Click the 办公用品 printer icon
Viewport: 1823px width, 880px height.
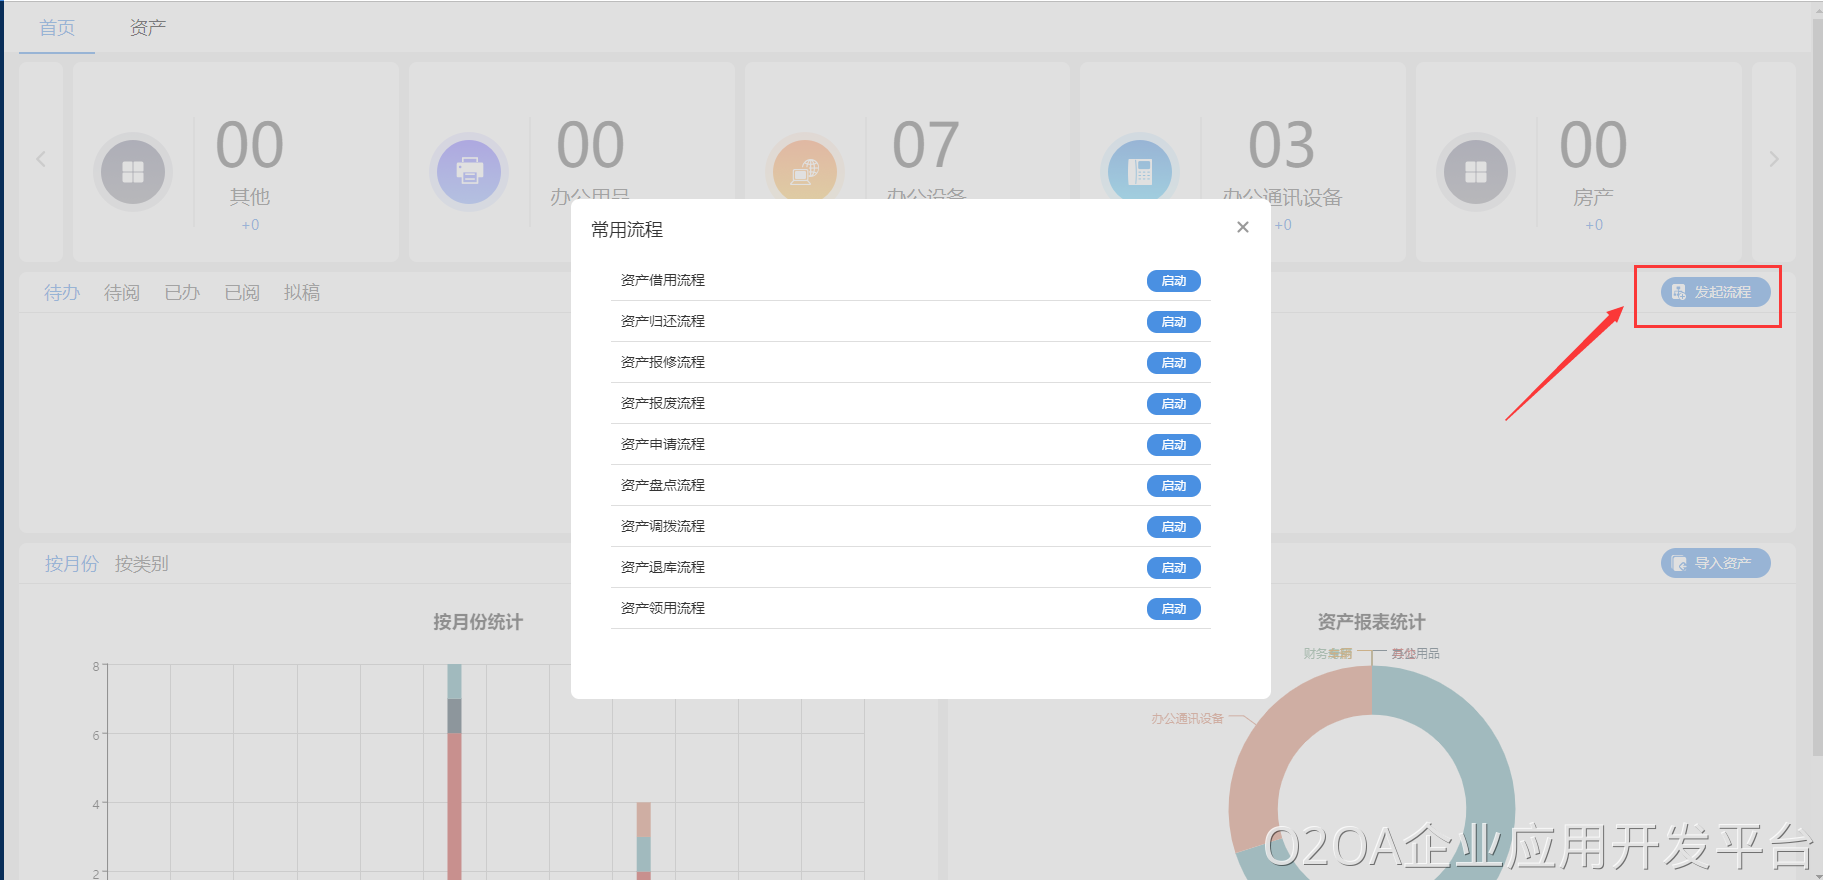click(x=469, y=172)
